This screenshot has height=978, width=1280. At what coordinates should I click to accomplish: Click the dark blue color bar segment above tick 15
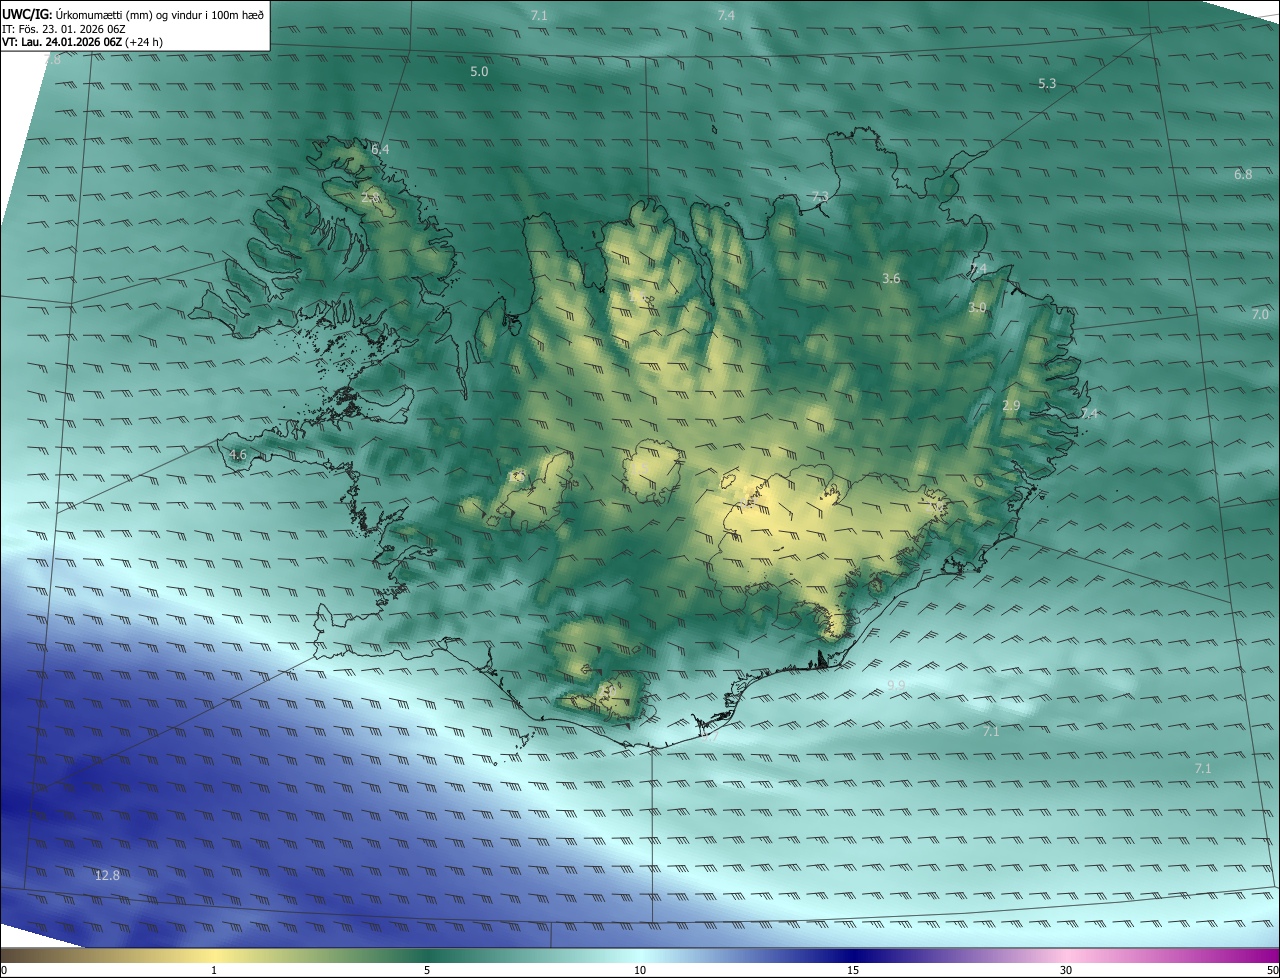853,955
